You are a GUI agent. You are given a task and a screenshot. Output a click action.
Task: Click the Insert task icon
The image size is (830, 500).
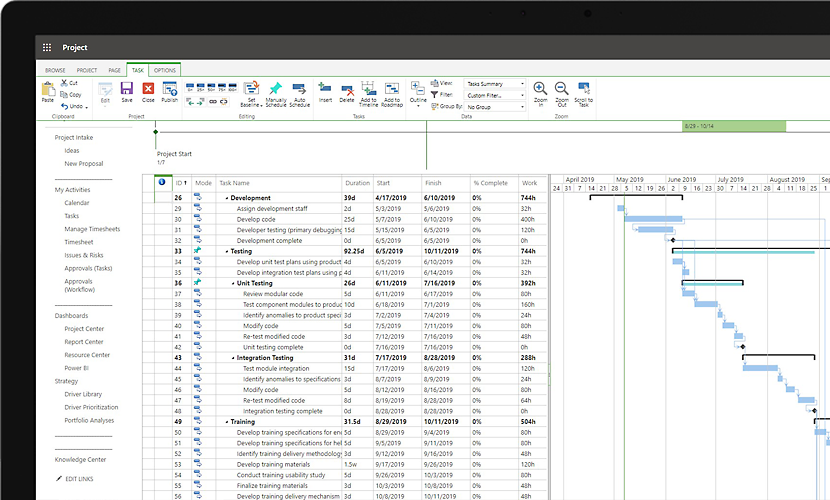[325, 90]
